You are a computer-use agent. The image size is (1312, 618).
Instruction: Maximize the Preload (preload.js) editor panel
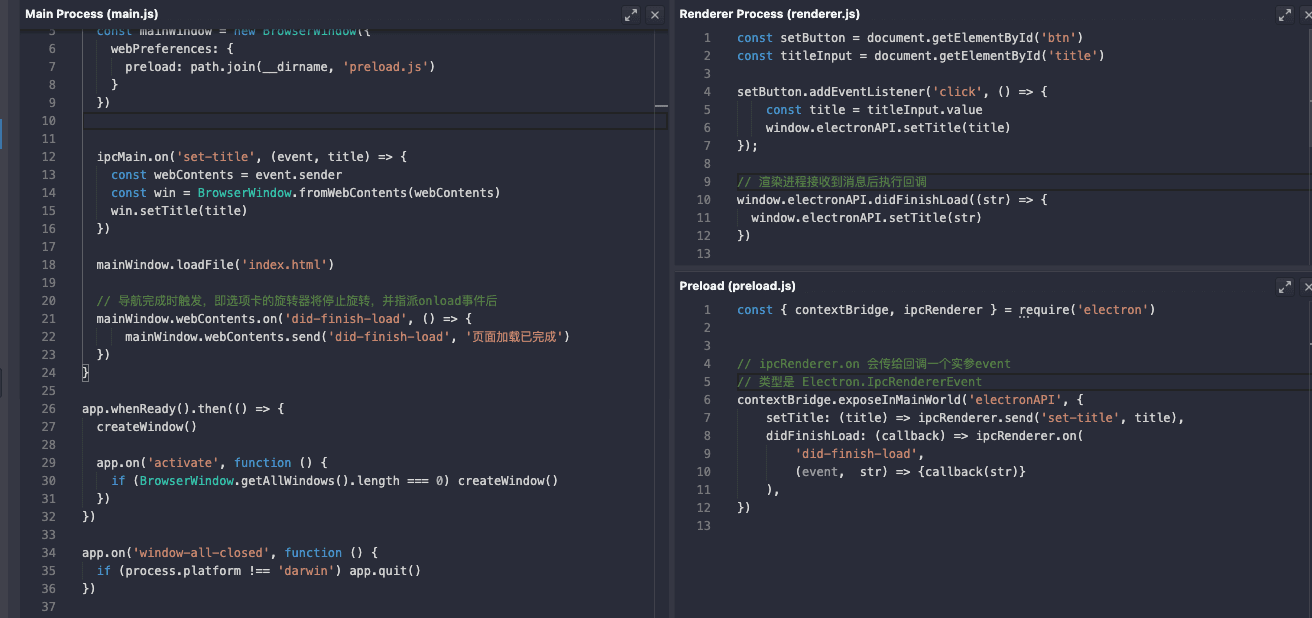(x=1285, y=286)
